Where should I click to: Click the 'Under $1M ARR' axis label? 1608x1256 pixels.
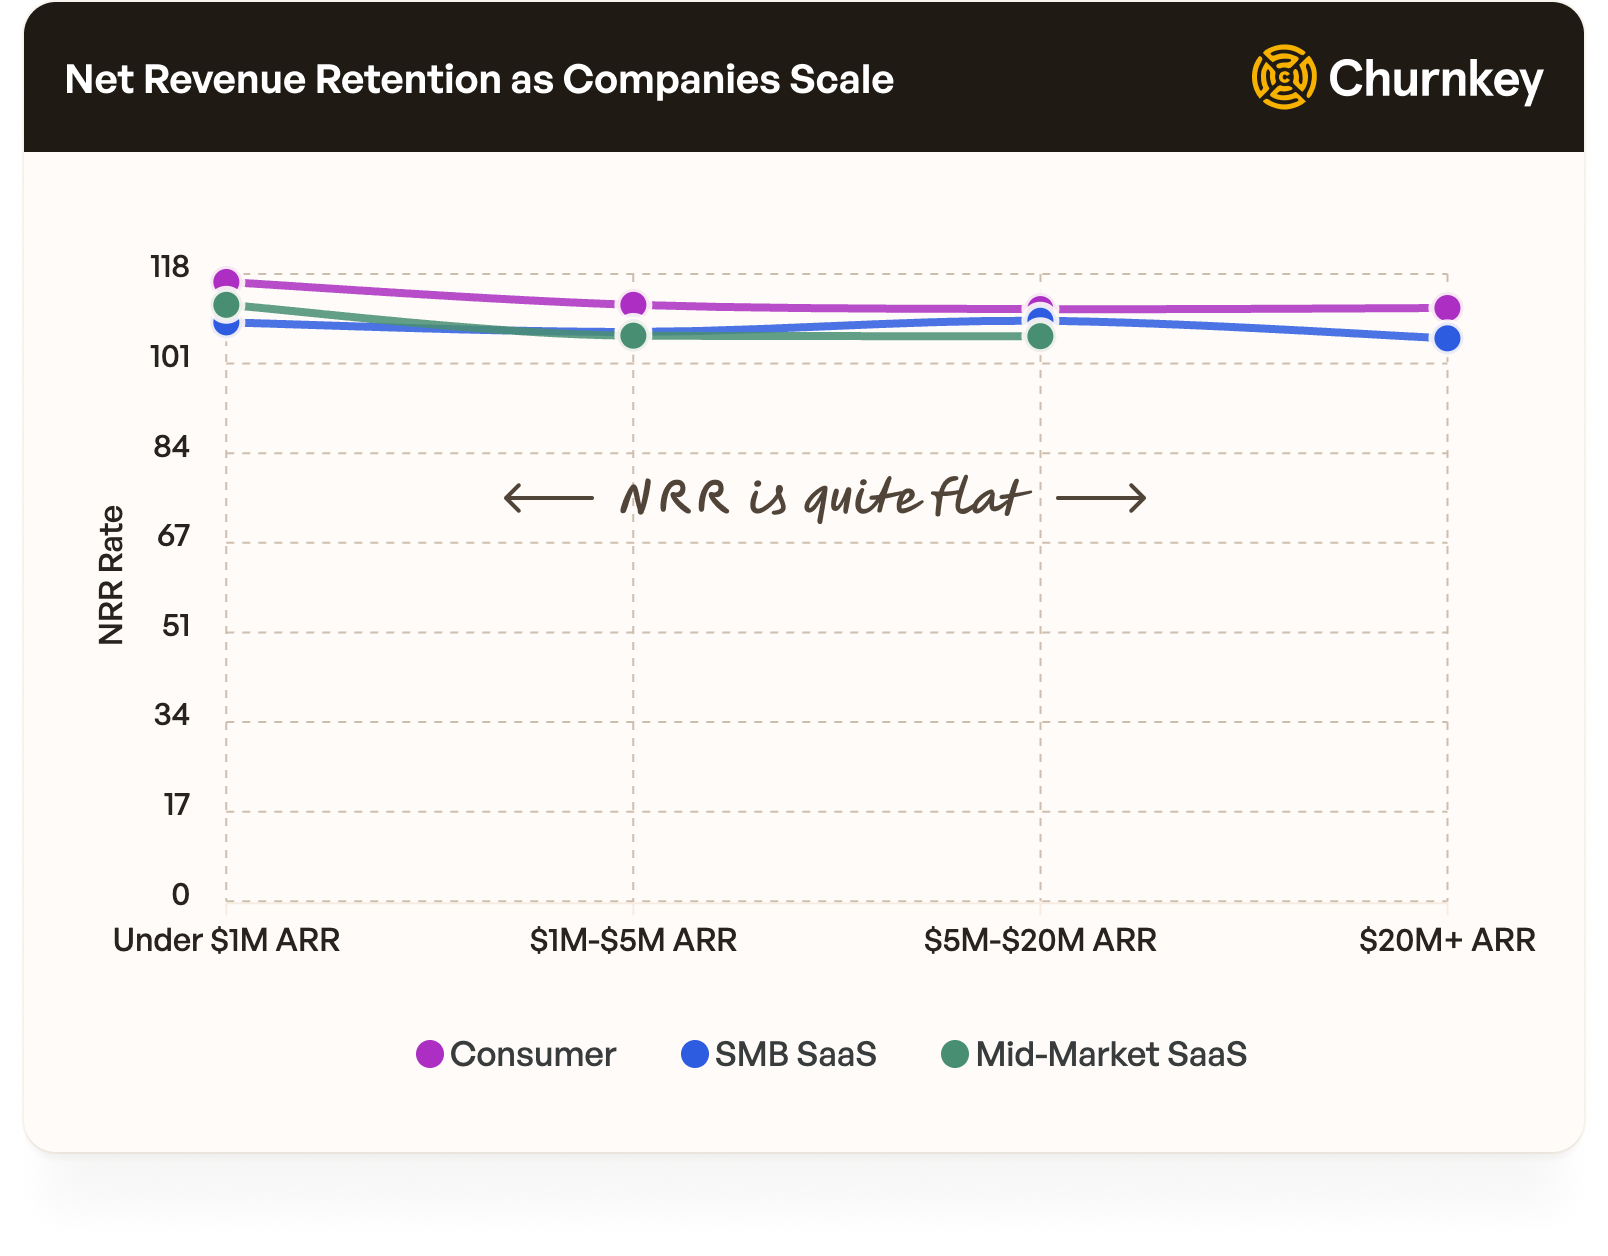227,940
